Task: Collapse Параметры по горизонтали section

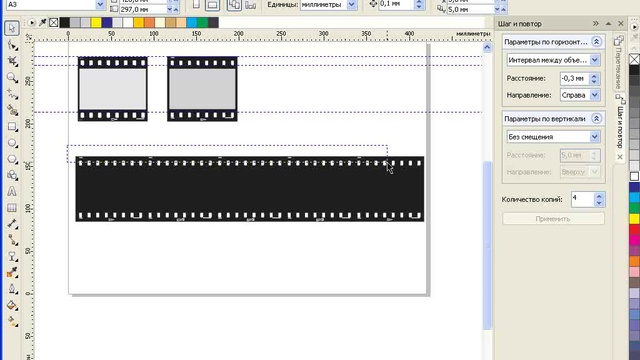Action: pyautogui.click(x=596, y=42)
